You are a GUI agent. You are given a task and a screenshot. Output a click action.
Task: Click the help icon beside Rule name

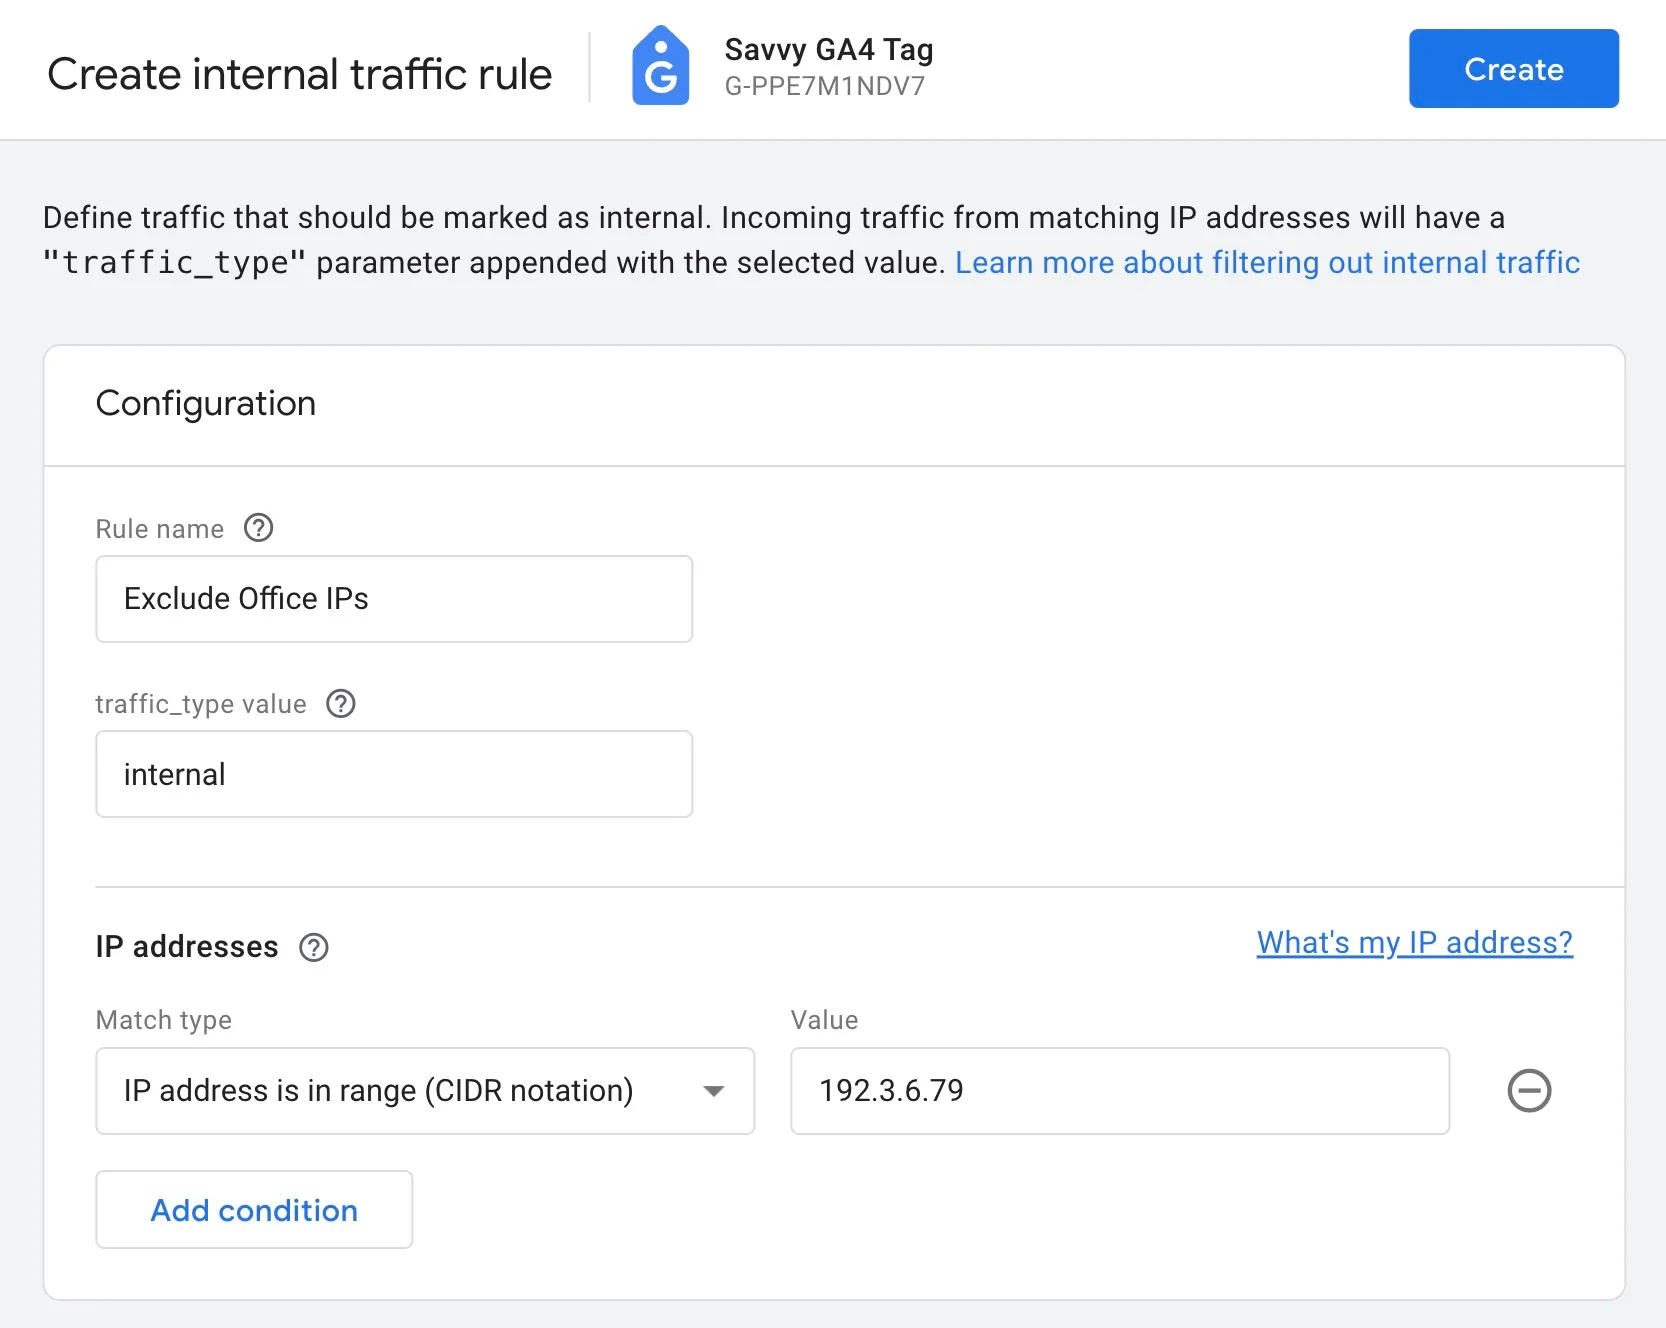click(259, 528)
